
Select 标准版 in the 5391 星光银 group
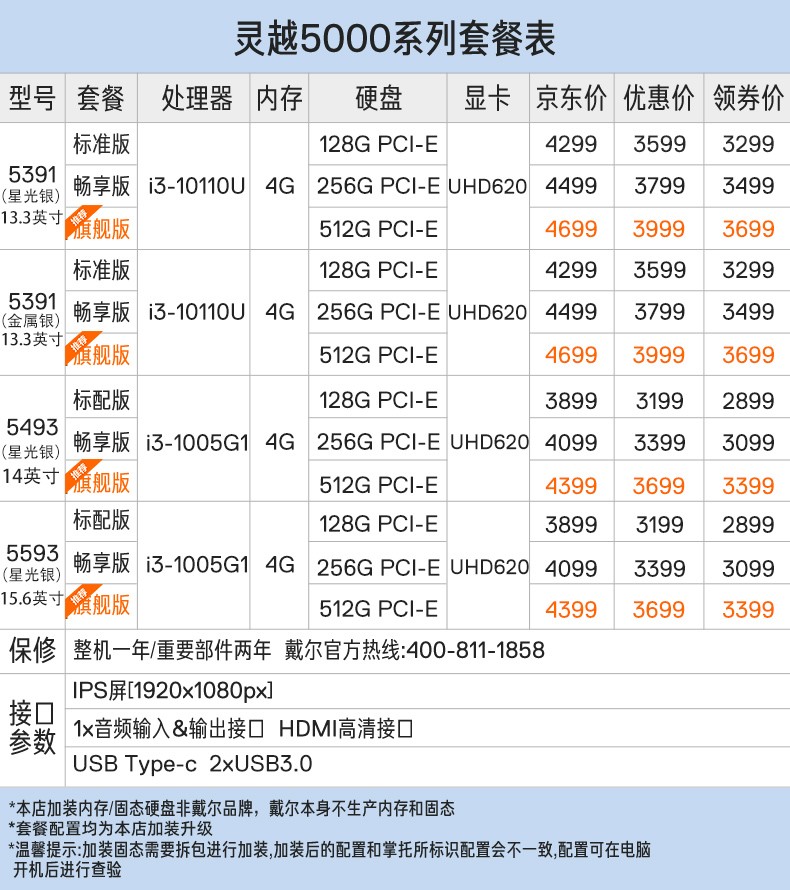point(102,144)
